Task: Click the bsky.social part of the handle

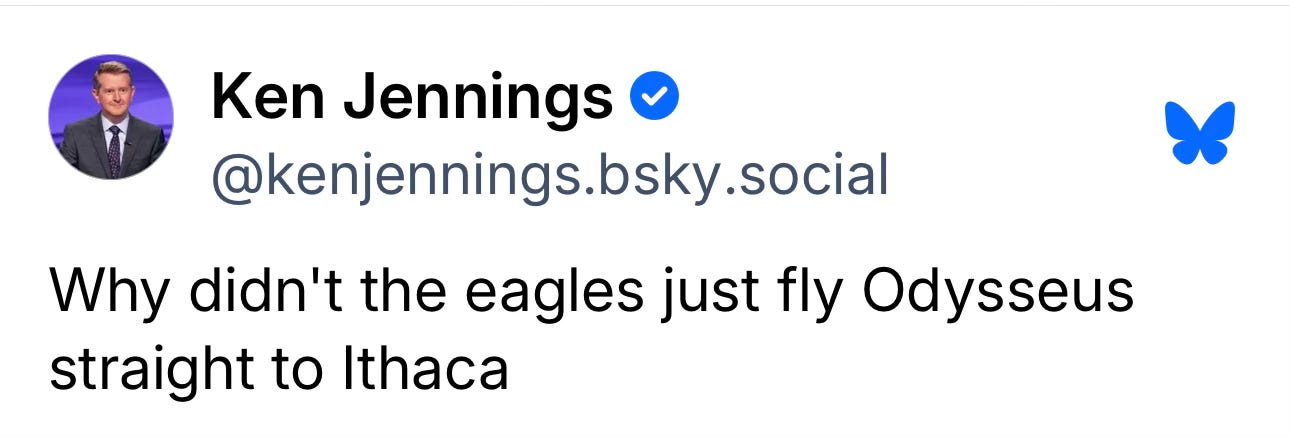Action: point(735,176)
